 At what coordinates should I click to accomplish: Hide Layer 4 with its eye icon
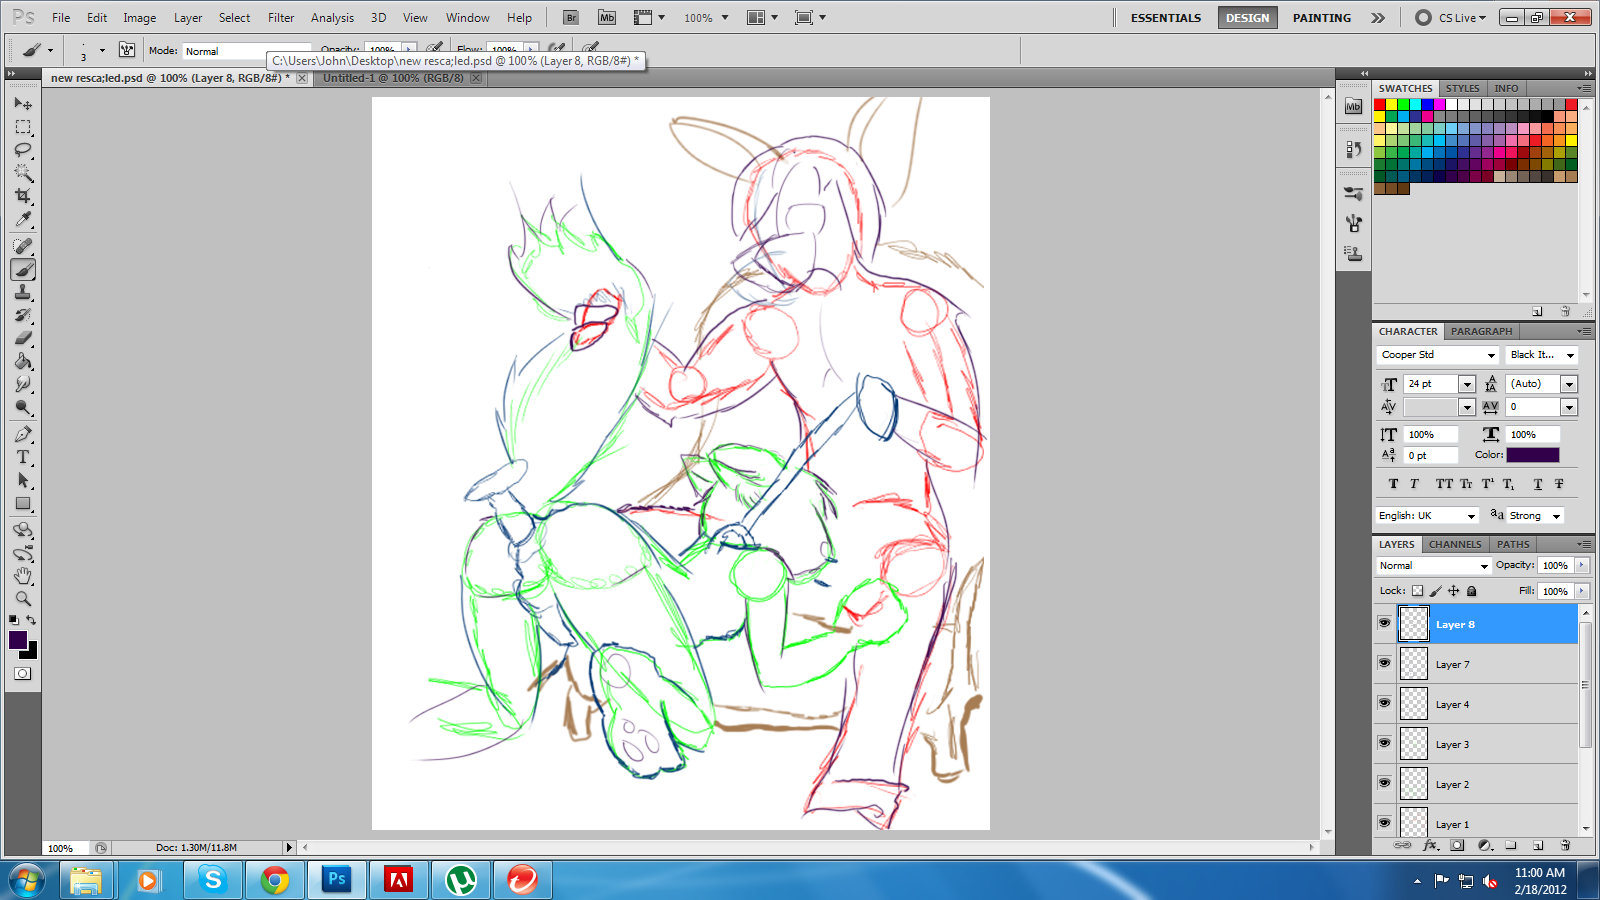click(x=1384, y=703)
